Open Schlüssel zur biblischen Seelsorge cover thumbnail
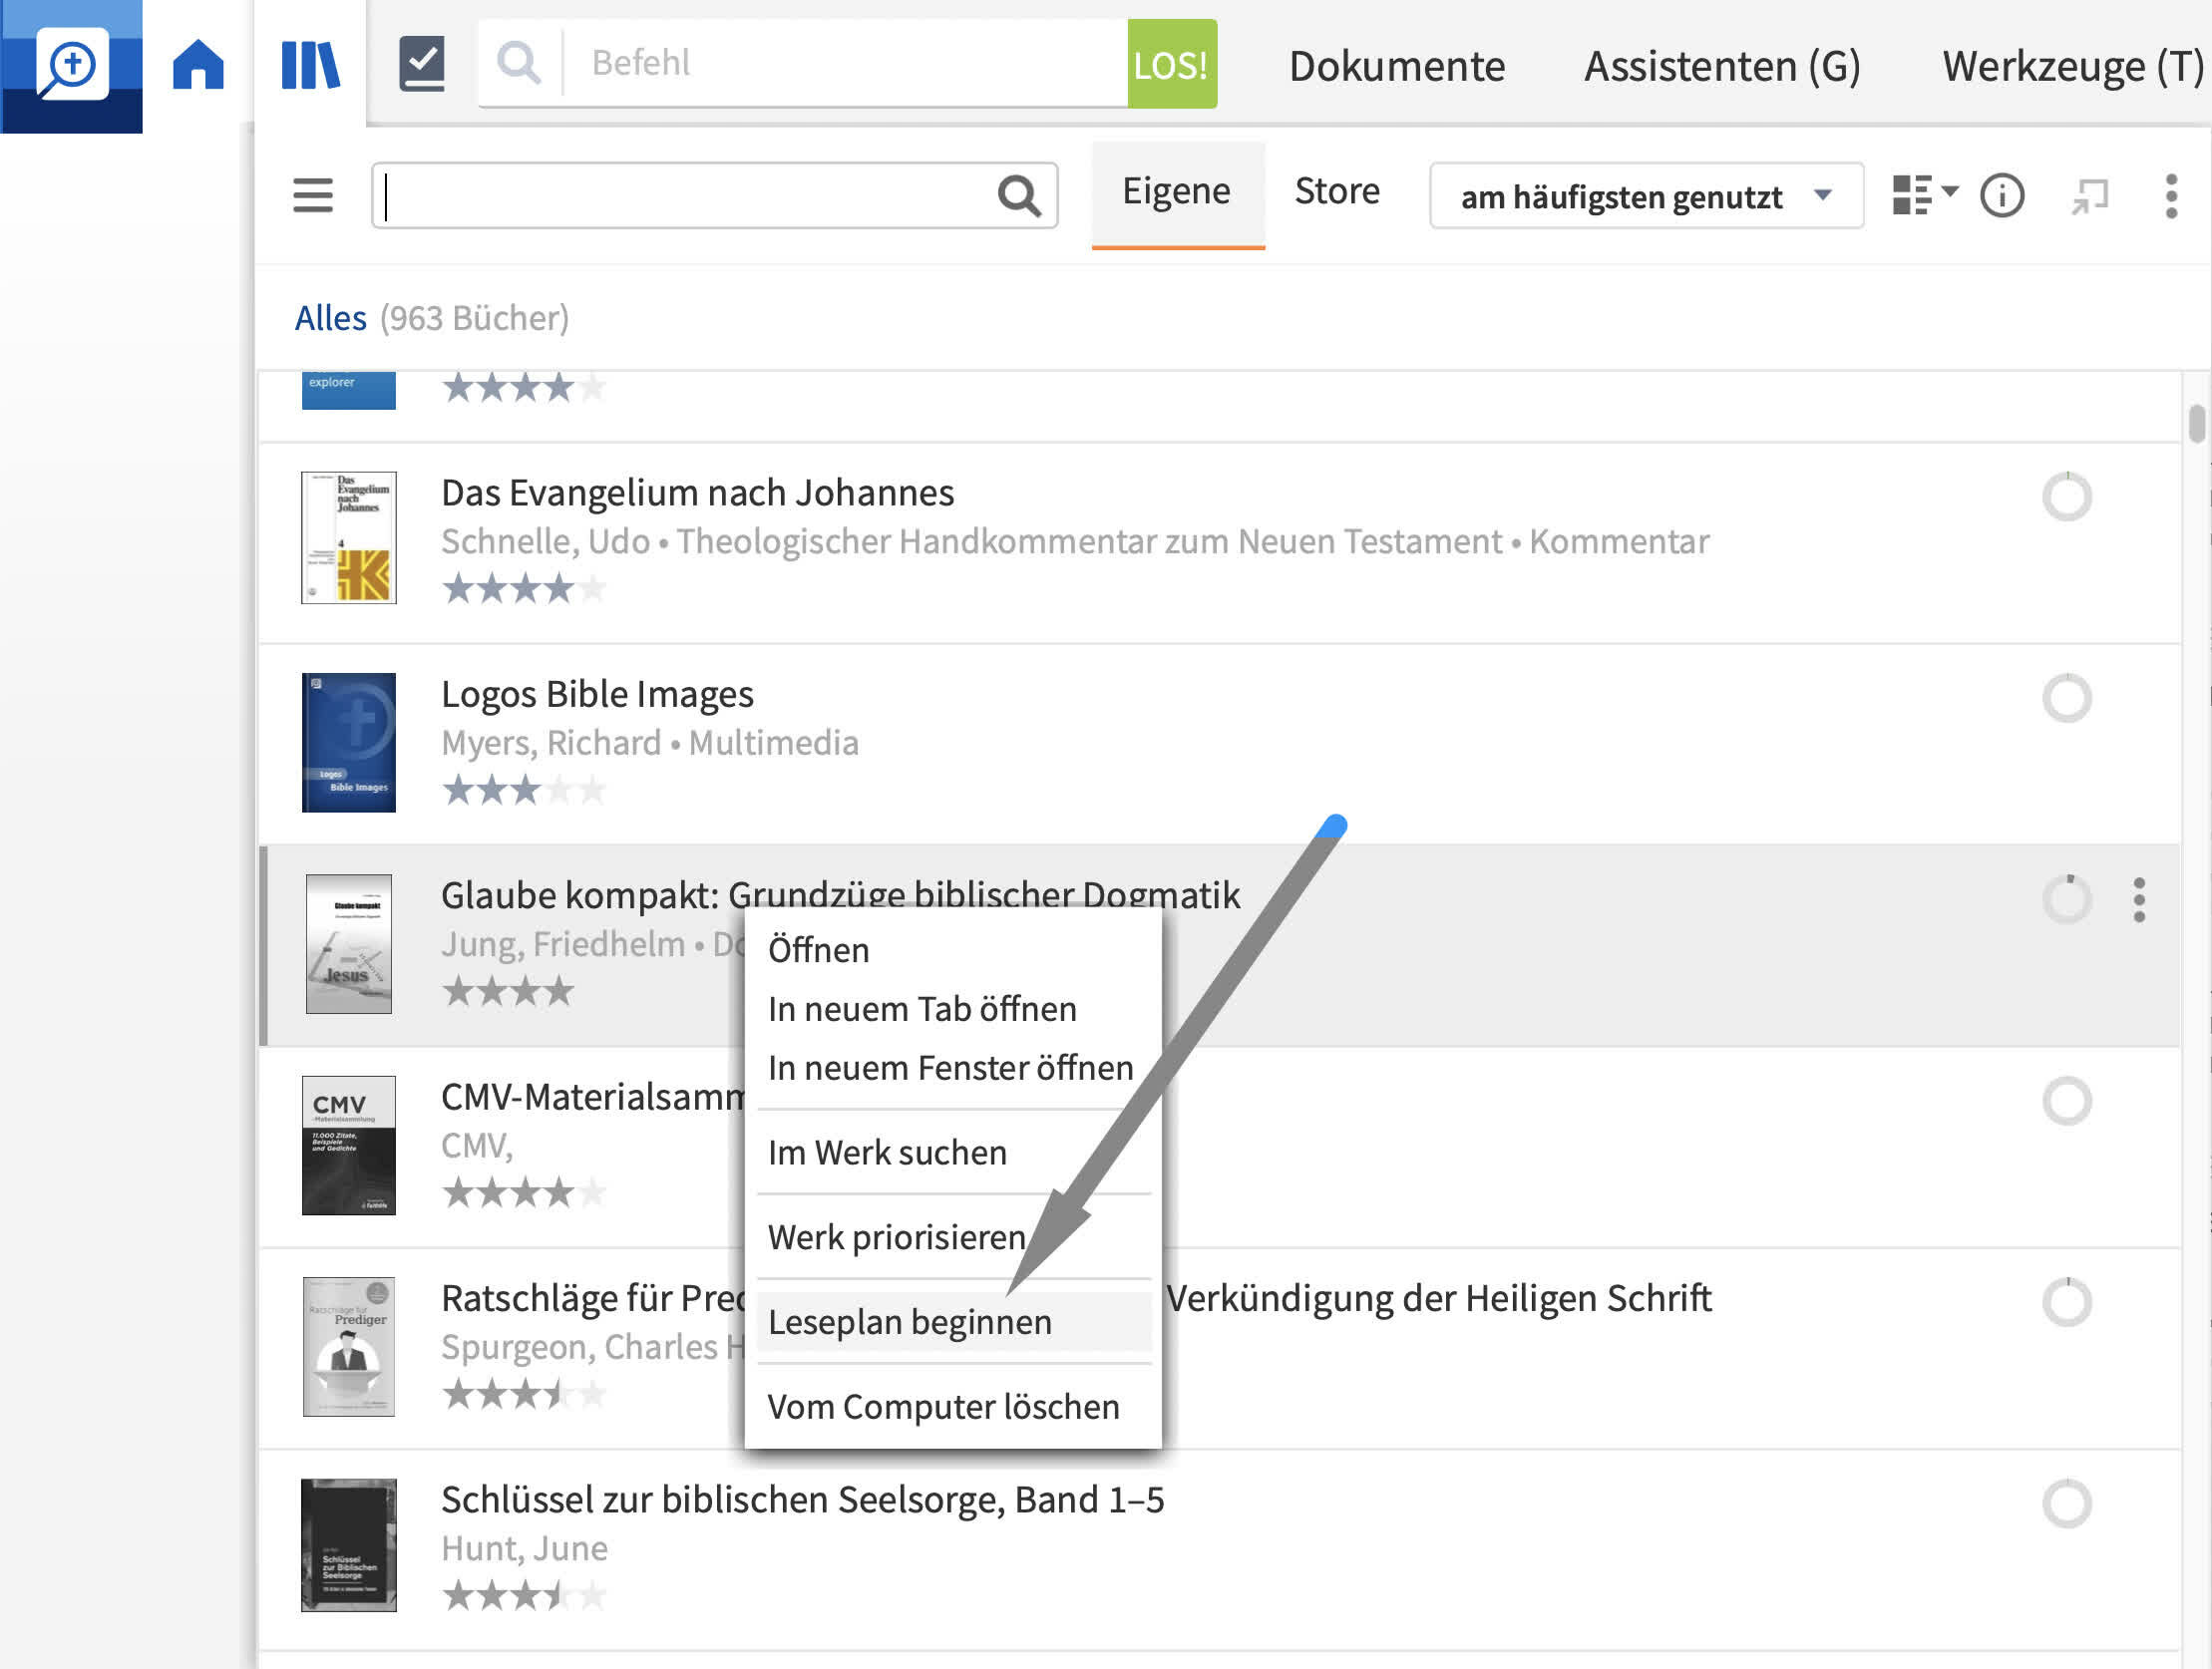The height and width of the screenshot is (1669, 2212). pos(348,1546)
